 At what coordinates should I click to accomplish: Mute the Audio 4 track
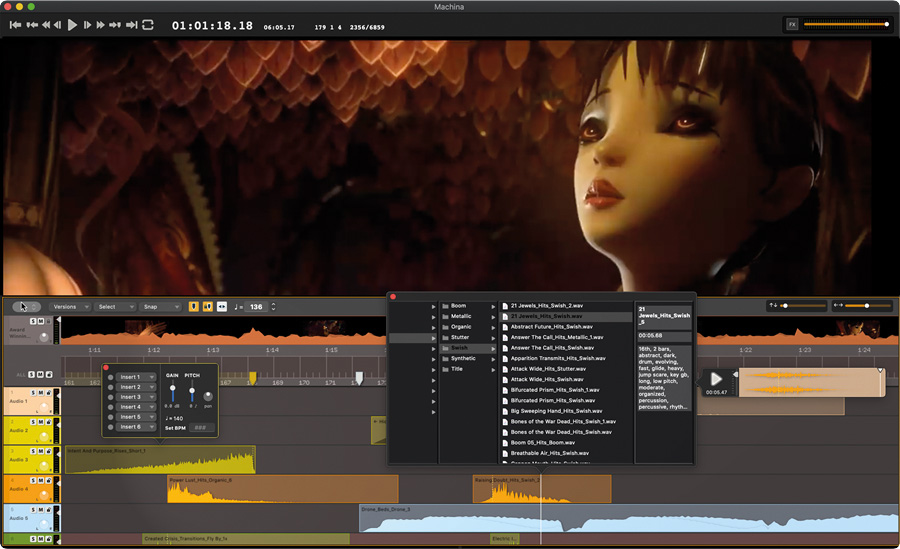tap(41, 481)
